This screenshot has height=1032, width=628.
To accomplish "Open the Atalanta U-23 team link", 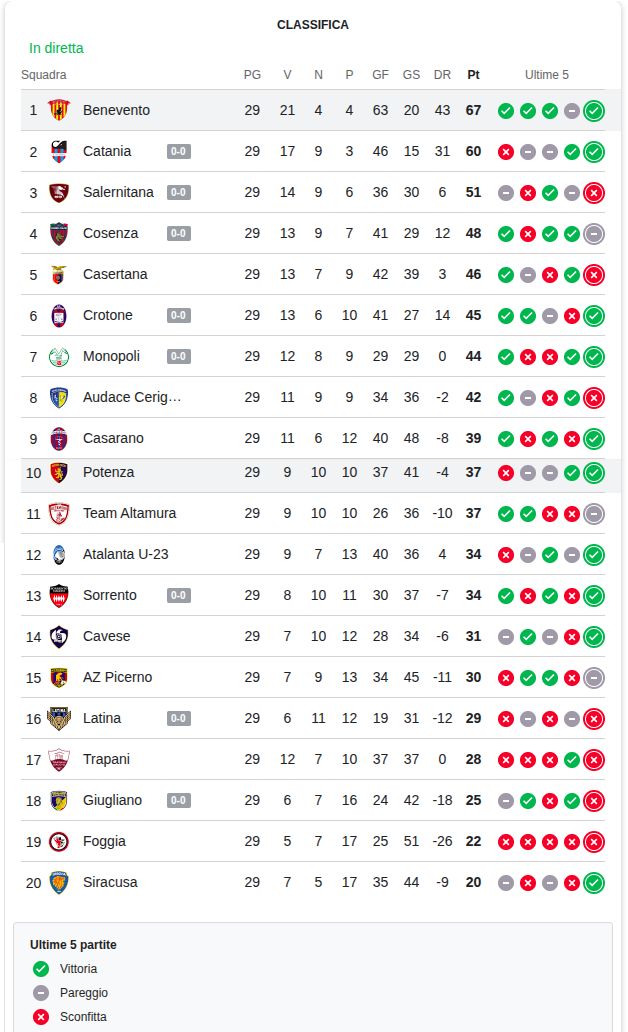I will pyautogui.click(x=125, y=554).
